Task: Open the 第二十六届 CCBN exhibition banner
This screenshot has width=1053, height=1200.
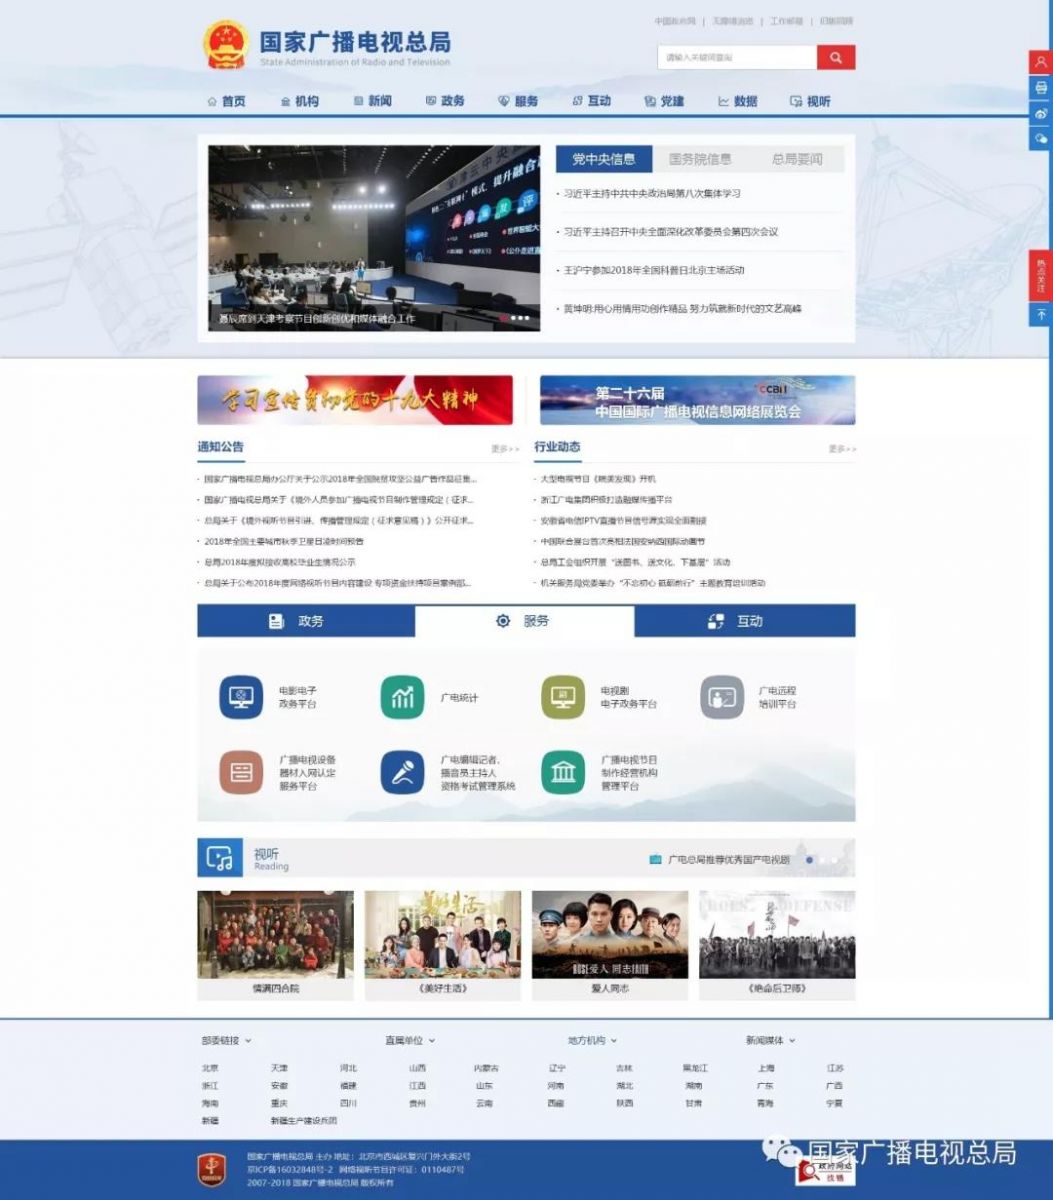Action: [x=698, y=400]
